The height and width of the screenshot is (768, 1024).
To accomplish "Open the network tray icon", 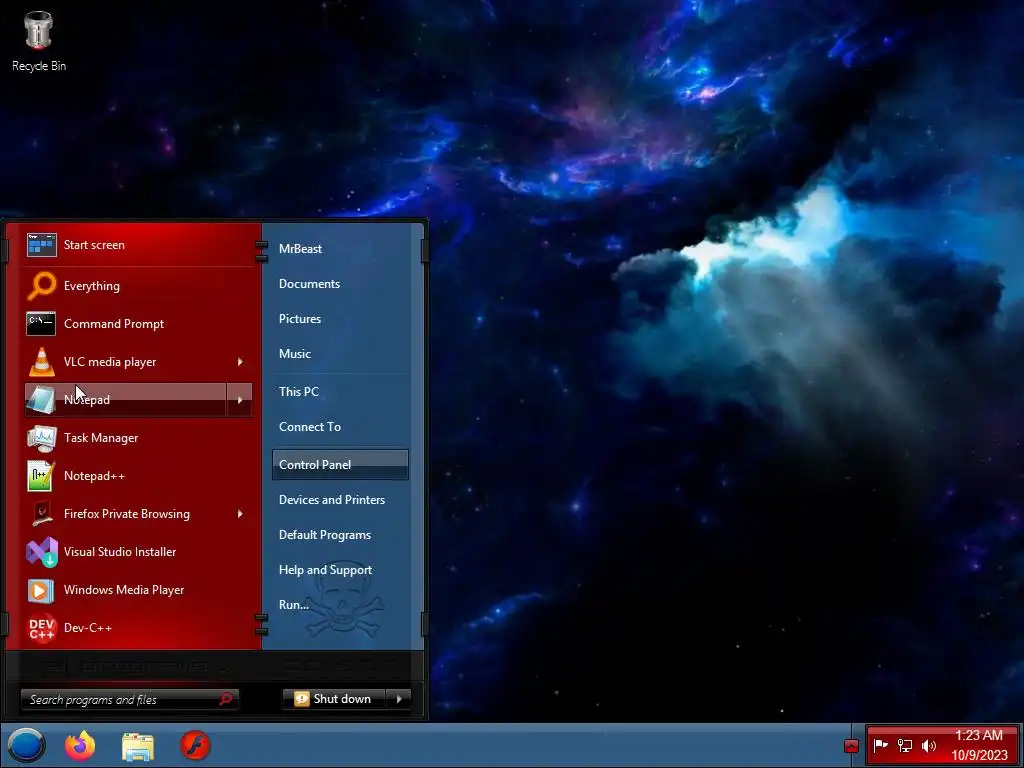I will point(904,745).
